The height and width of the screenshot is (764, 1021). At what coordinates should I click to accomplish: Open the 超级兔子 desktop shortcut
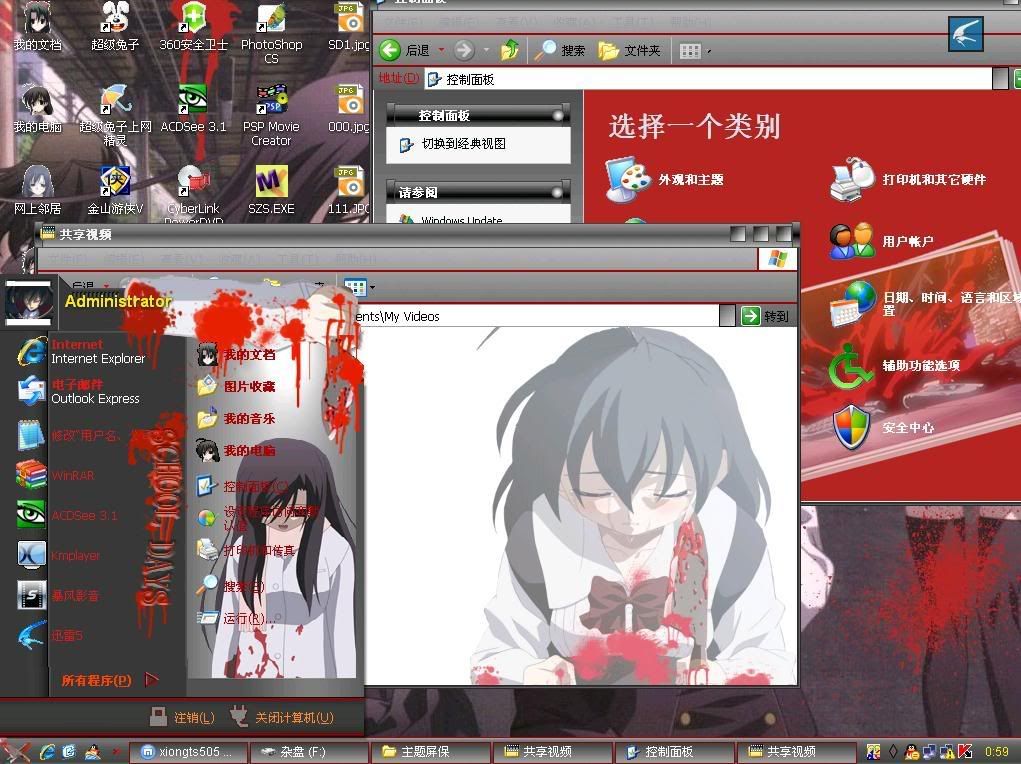pyautogui.click(x=115, y=26)
